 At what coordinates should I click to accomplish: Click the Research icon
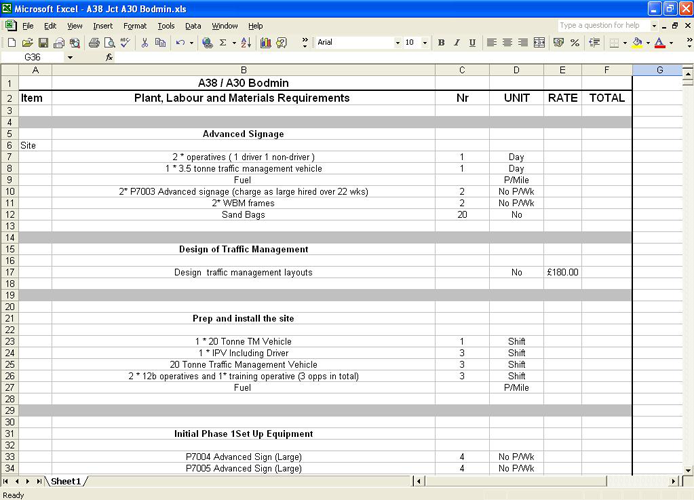[x=75, y=42]
